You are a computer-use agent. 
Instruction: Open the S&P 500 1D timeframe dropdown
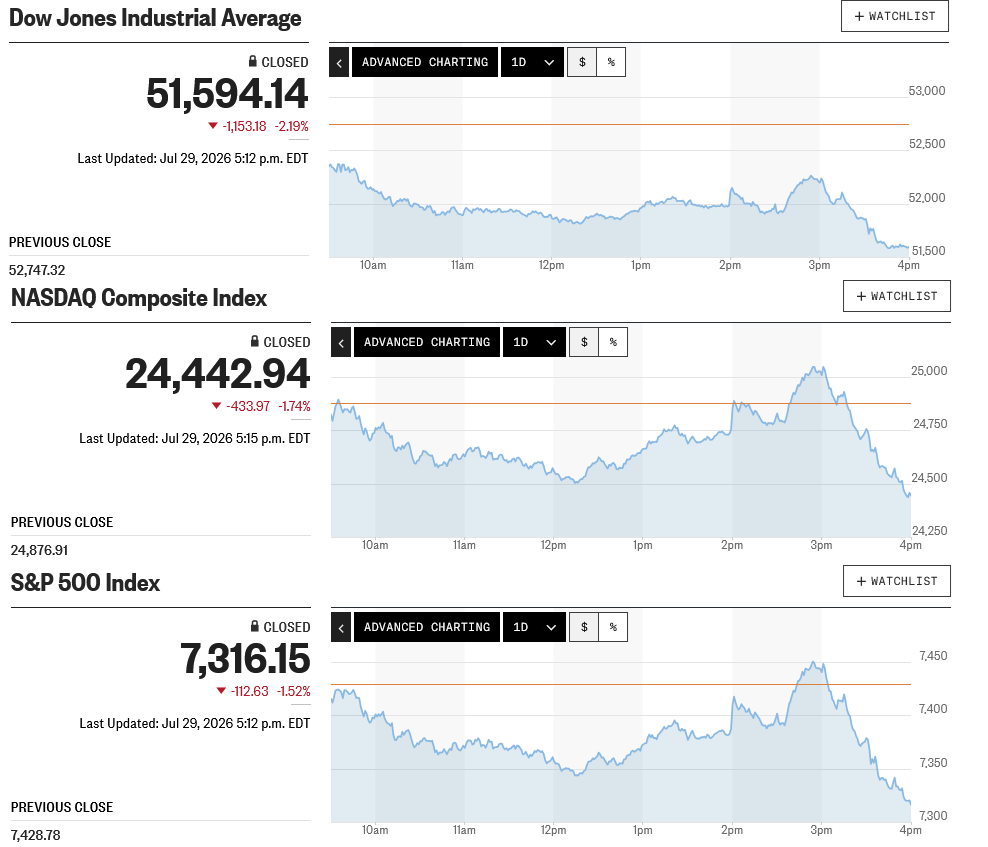click(534, 627)
